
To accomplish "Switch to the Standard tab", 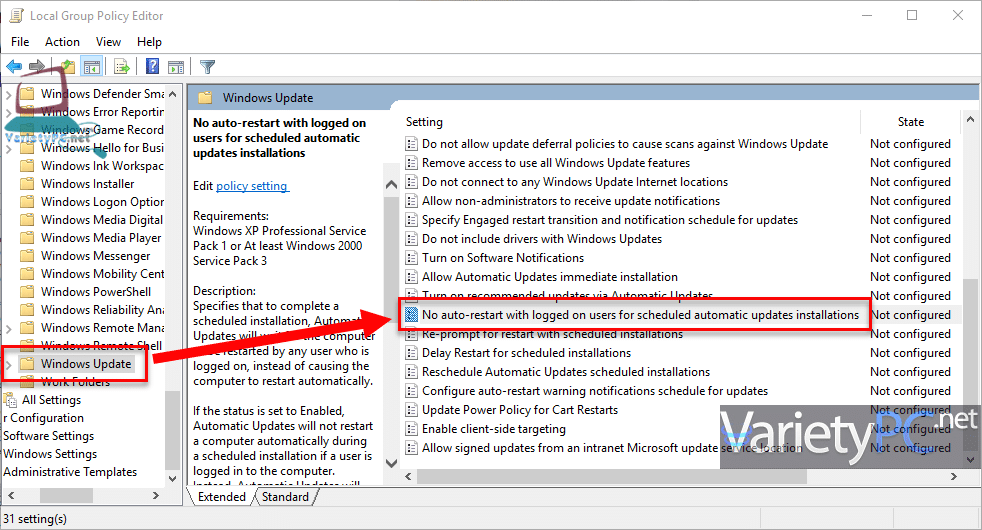I will 285,497.
